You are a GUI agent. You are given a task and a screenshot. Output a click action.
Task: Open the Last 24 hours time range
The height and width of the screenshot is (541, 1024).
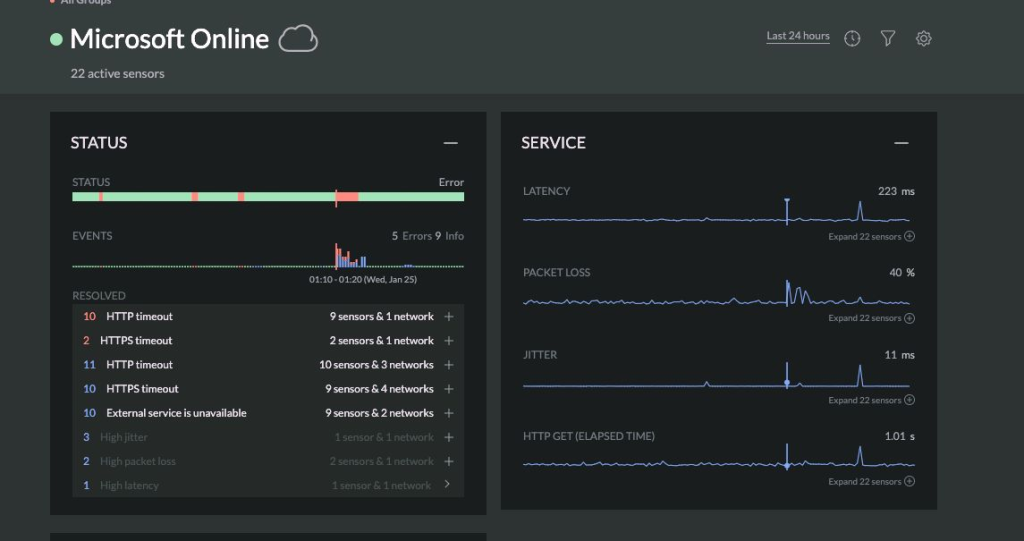pos(798,36)
